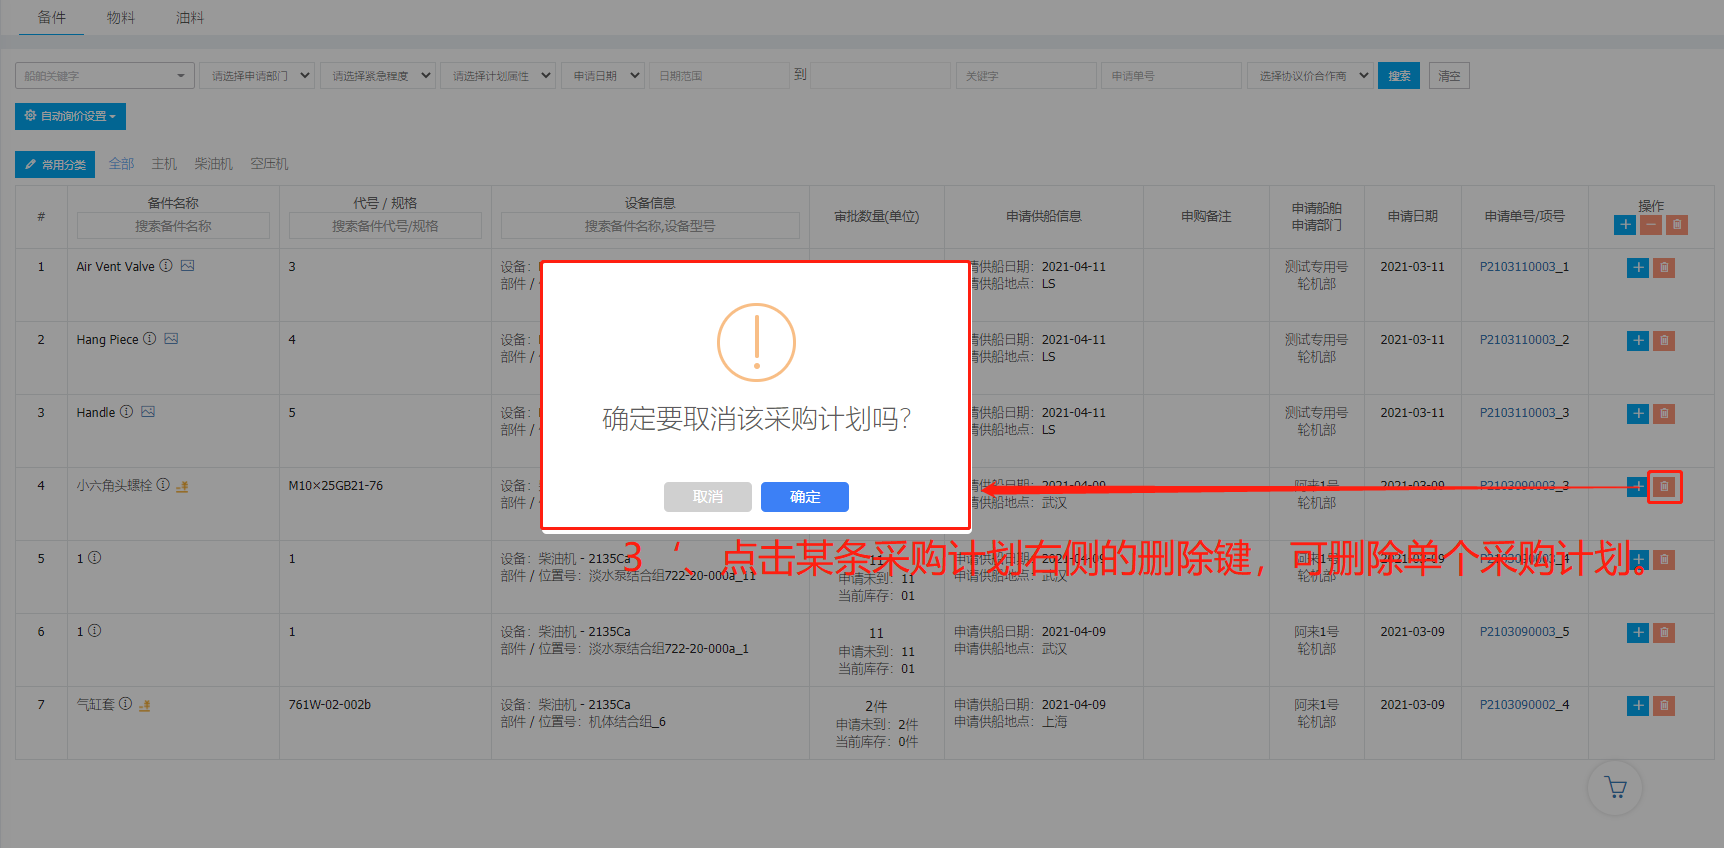
Task: Click the plus icon in 气缸套 row
Action: pos(1638,706)
